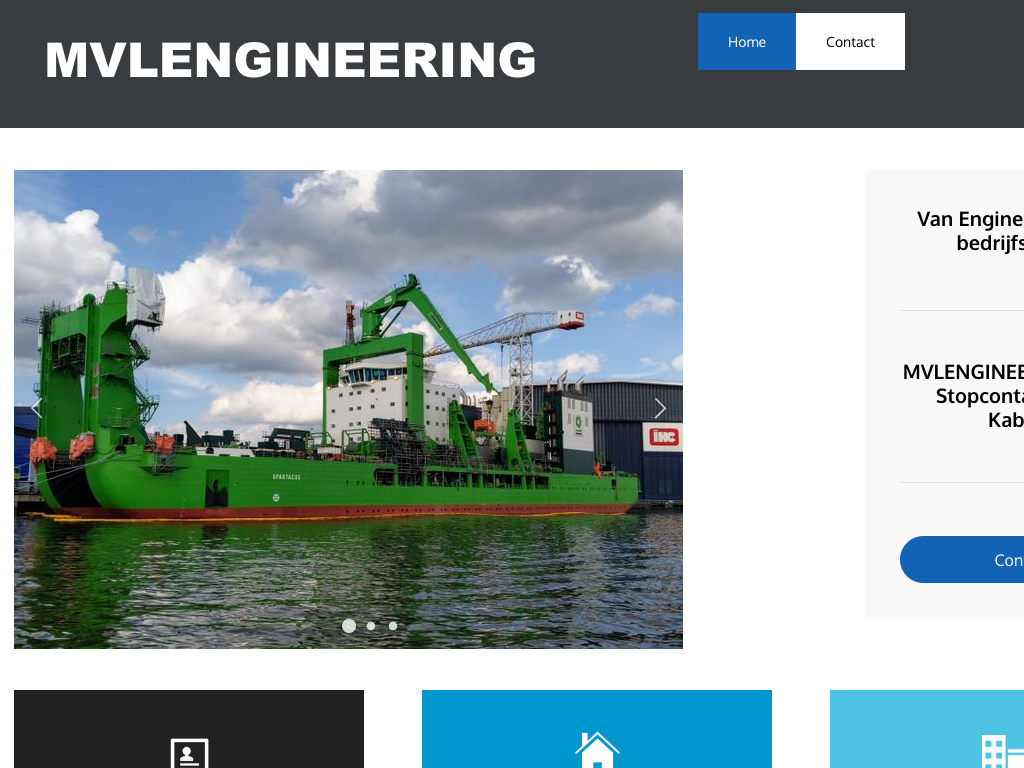Select the 'Van Engine' heading text
The height and width of the screenshot is (768, 1024).
[x=970, y=231]
